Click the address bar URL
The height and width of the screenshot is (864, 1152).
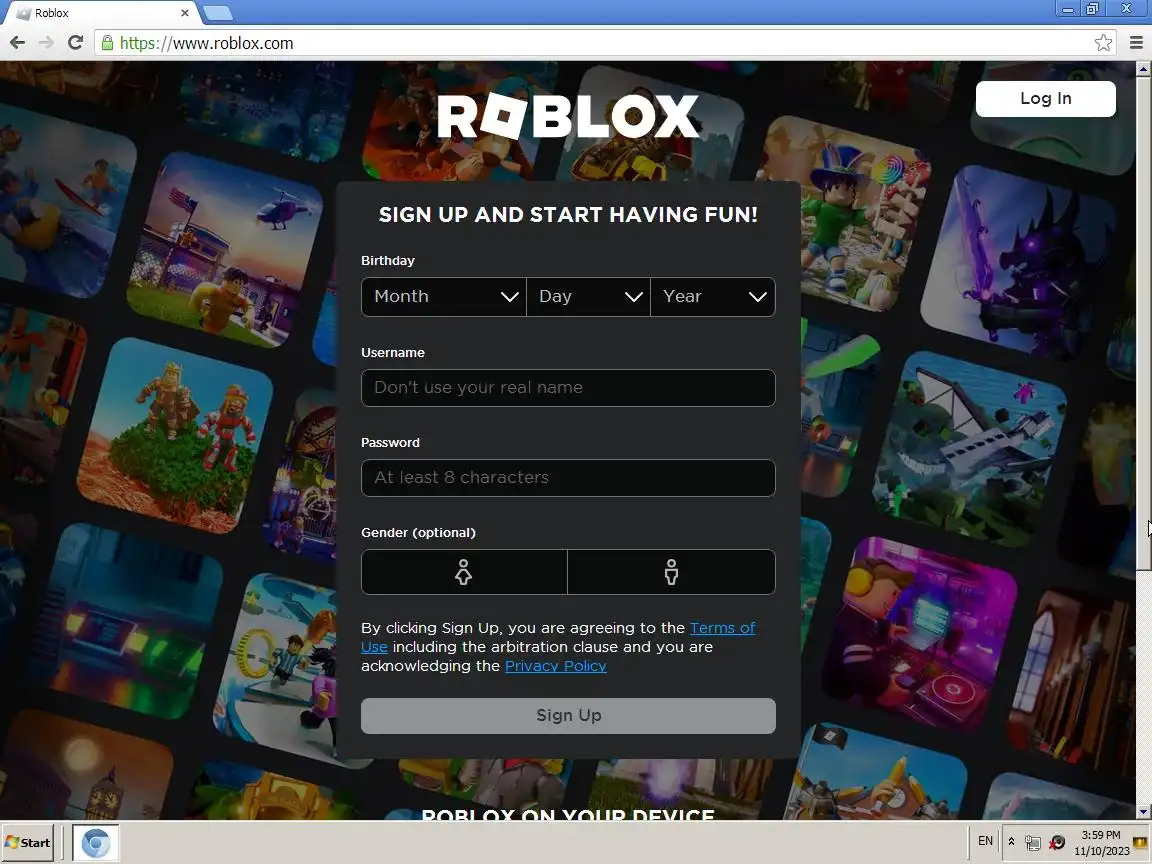pyautogui.click(x=206, y=43)
